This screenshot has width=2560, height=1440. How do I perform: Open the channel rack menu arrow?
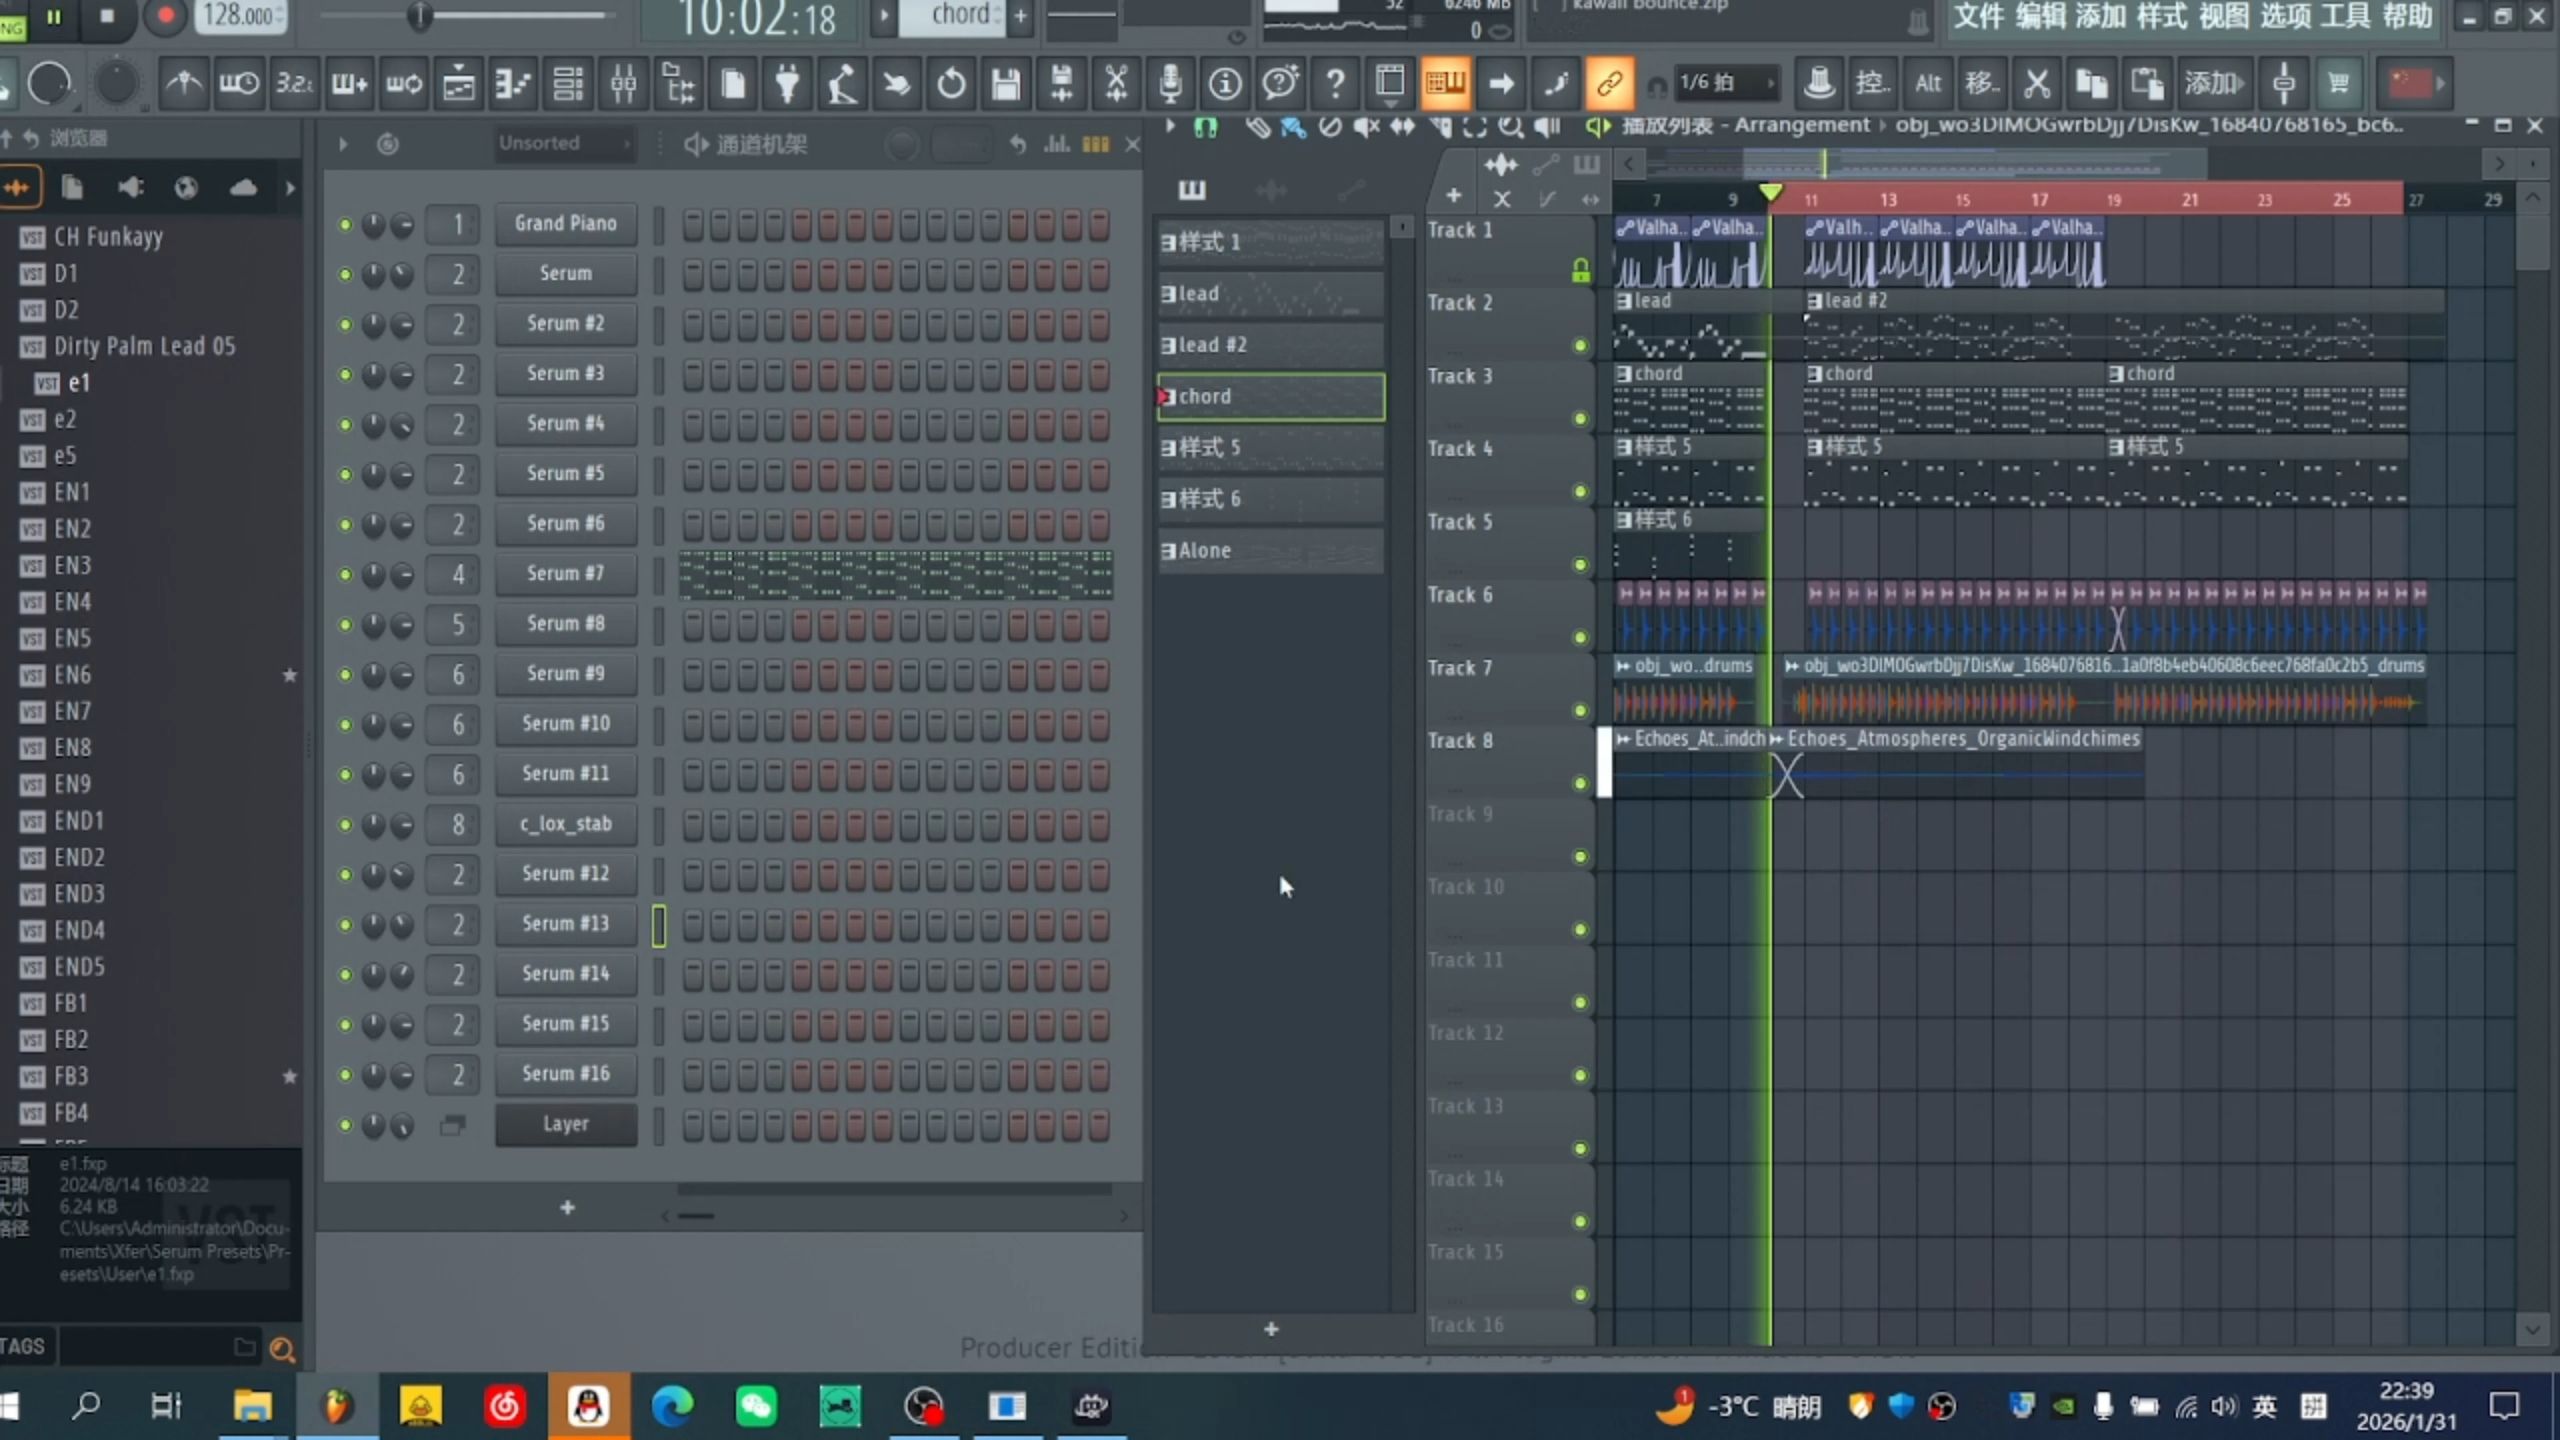[343, 145]
